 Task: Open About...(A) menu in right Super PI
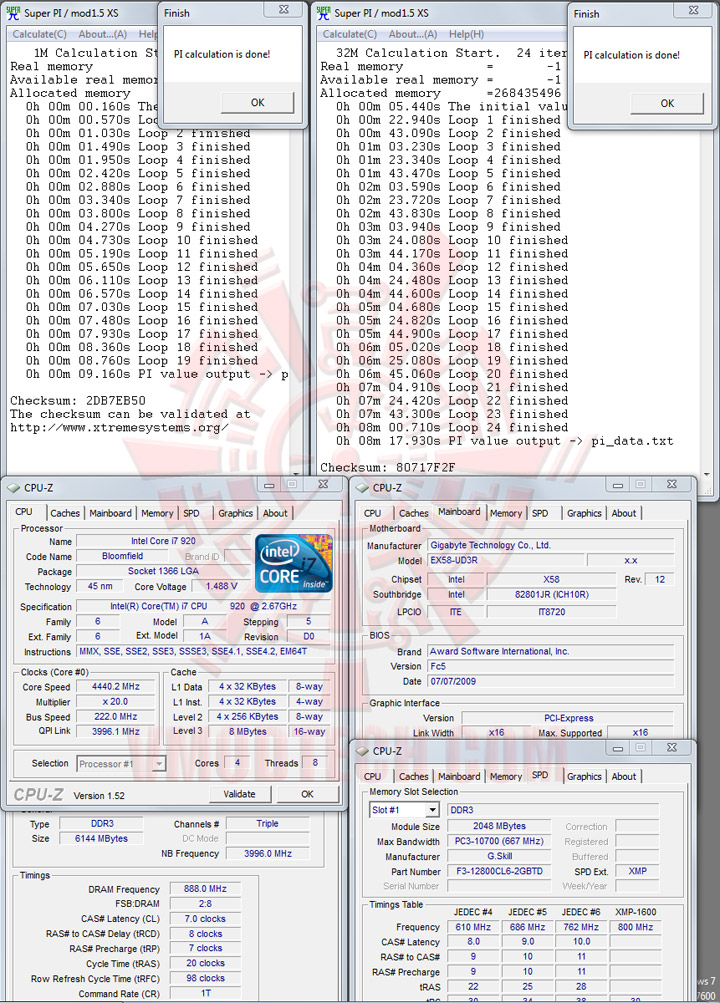click(413, 34)
